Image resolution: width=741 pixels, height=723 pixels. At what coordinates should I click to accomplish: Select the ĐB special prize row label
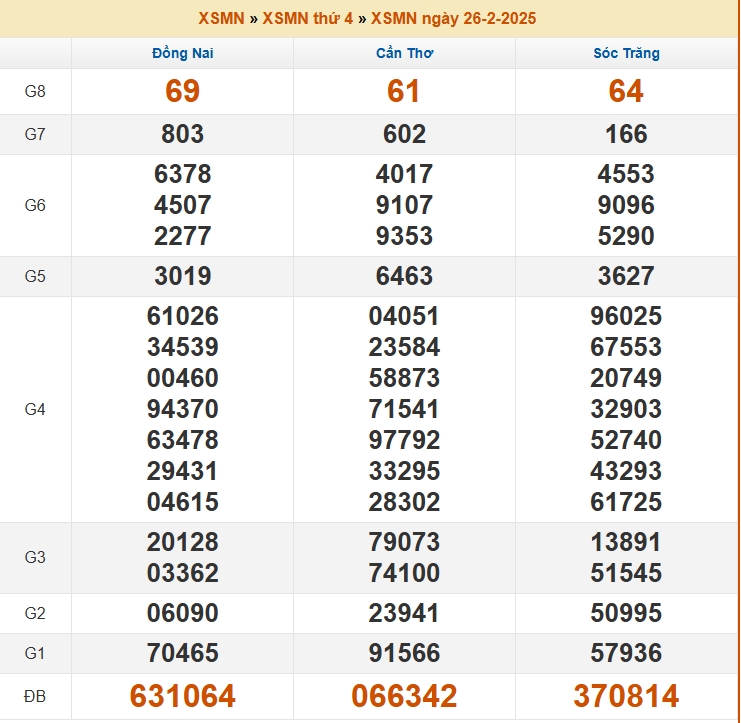[x=35, y=696]
